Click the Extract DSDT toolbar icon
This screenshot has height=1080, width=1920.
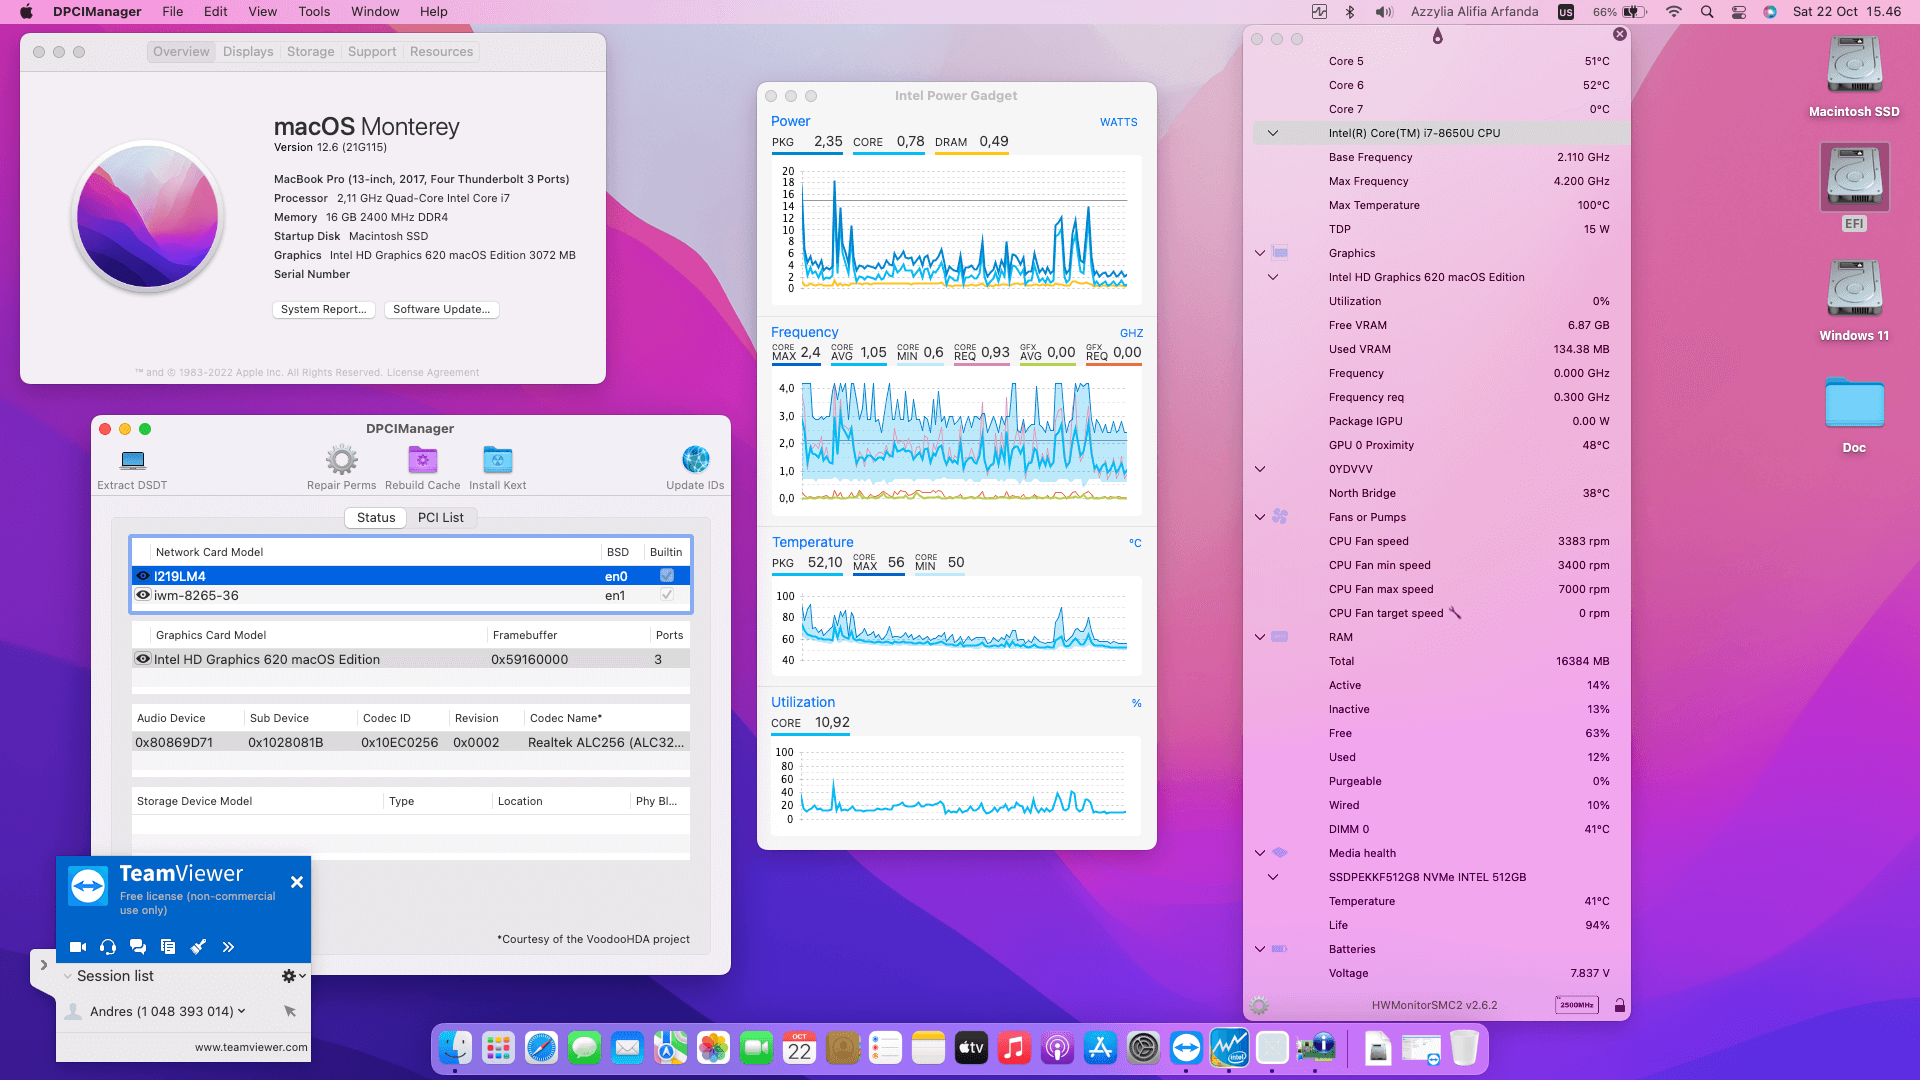132,460
